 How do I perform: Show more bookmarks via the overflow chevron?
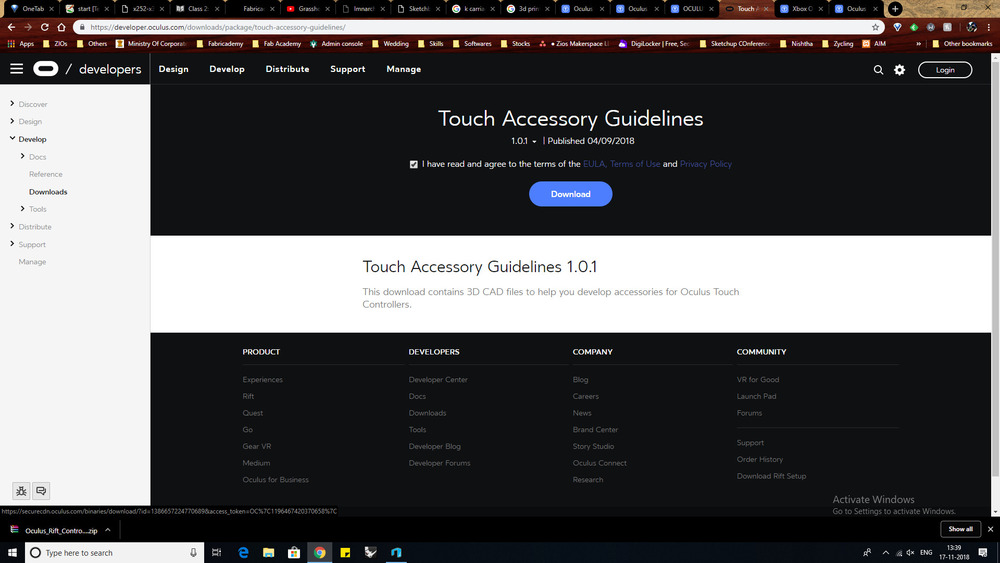[x=918, y=44]
